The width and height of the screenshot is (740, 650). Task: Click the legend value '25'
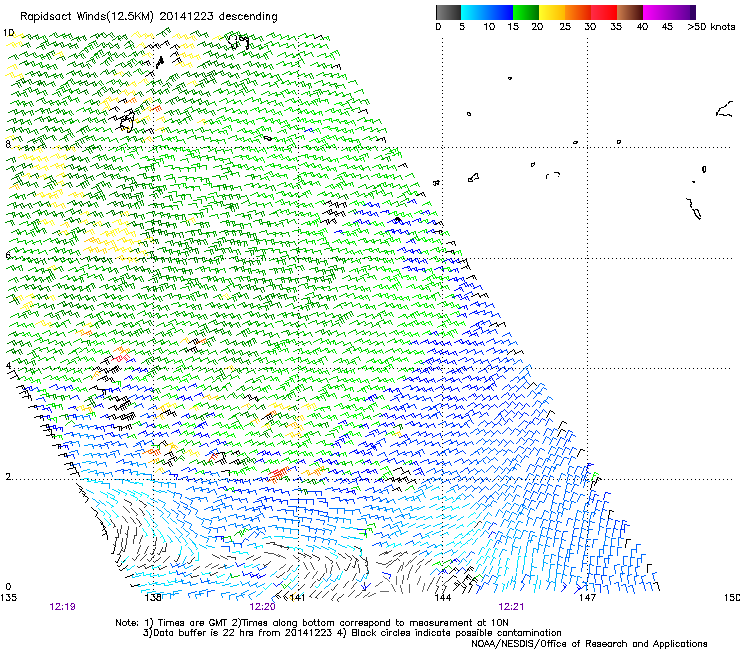click(565, 27)
